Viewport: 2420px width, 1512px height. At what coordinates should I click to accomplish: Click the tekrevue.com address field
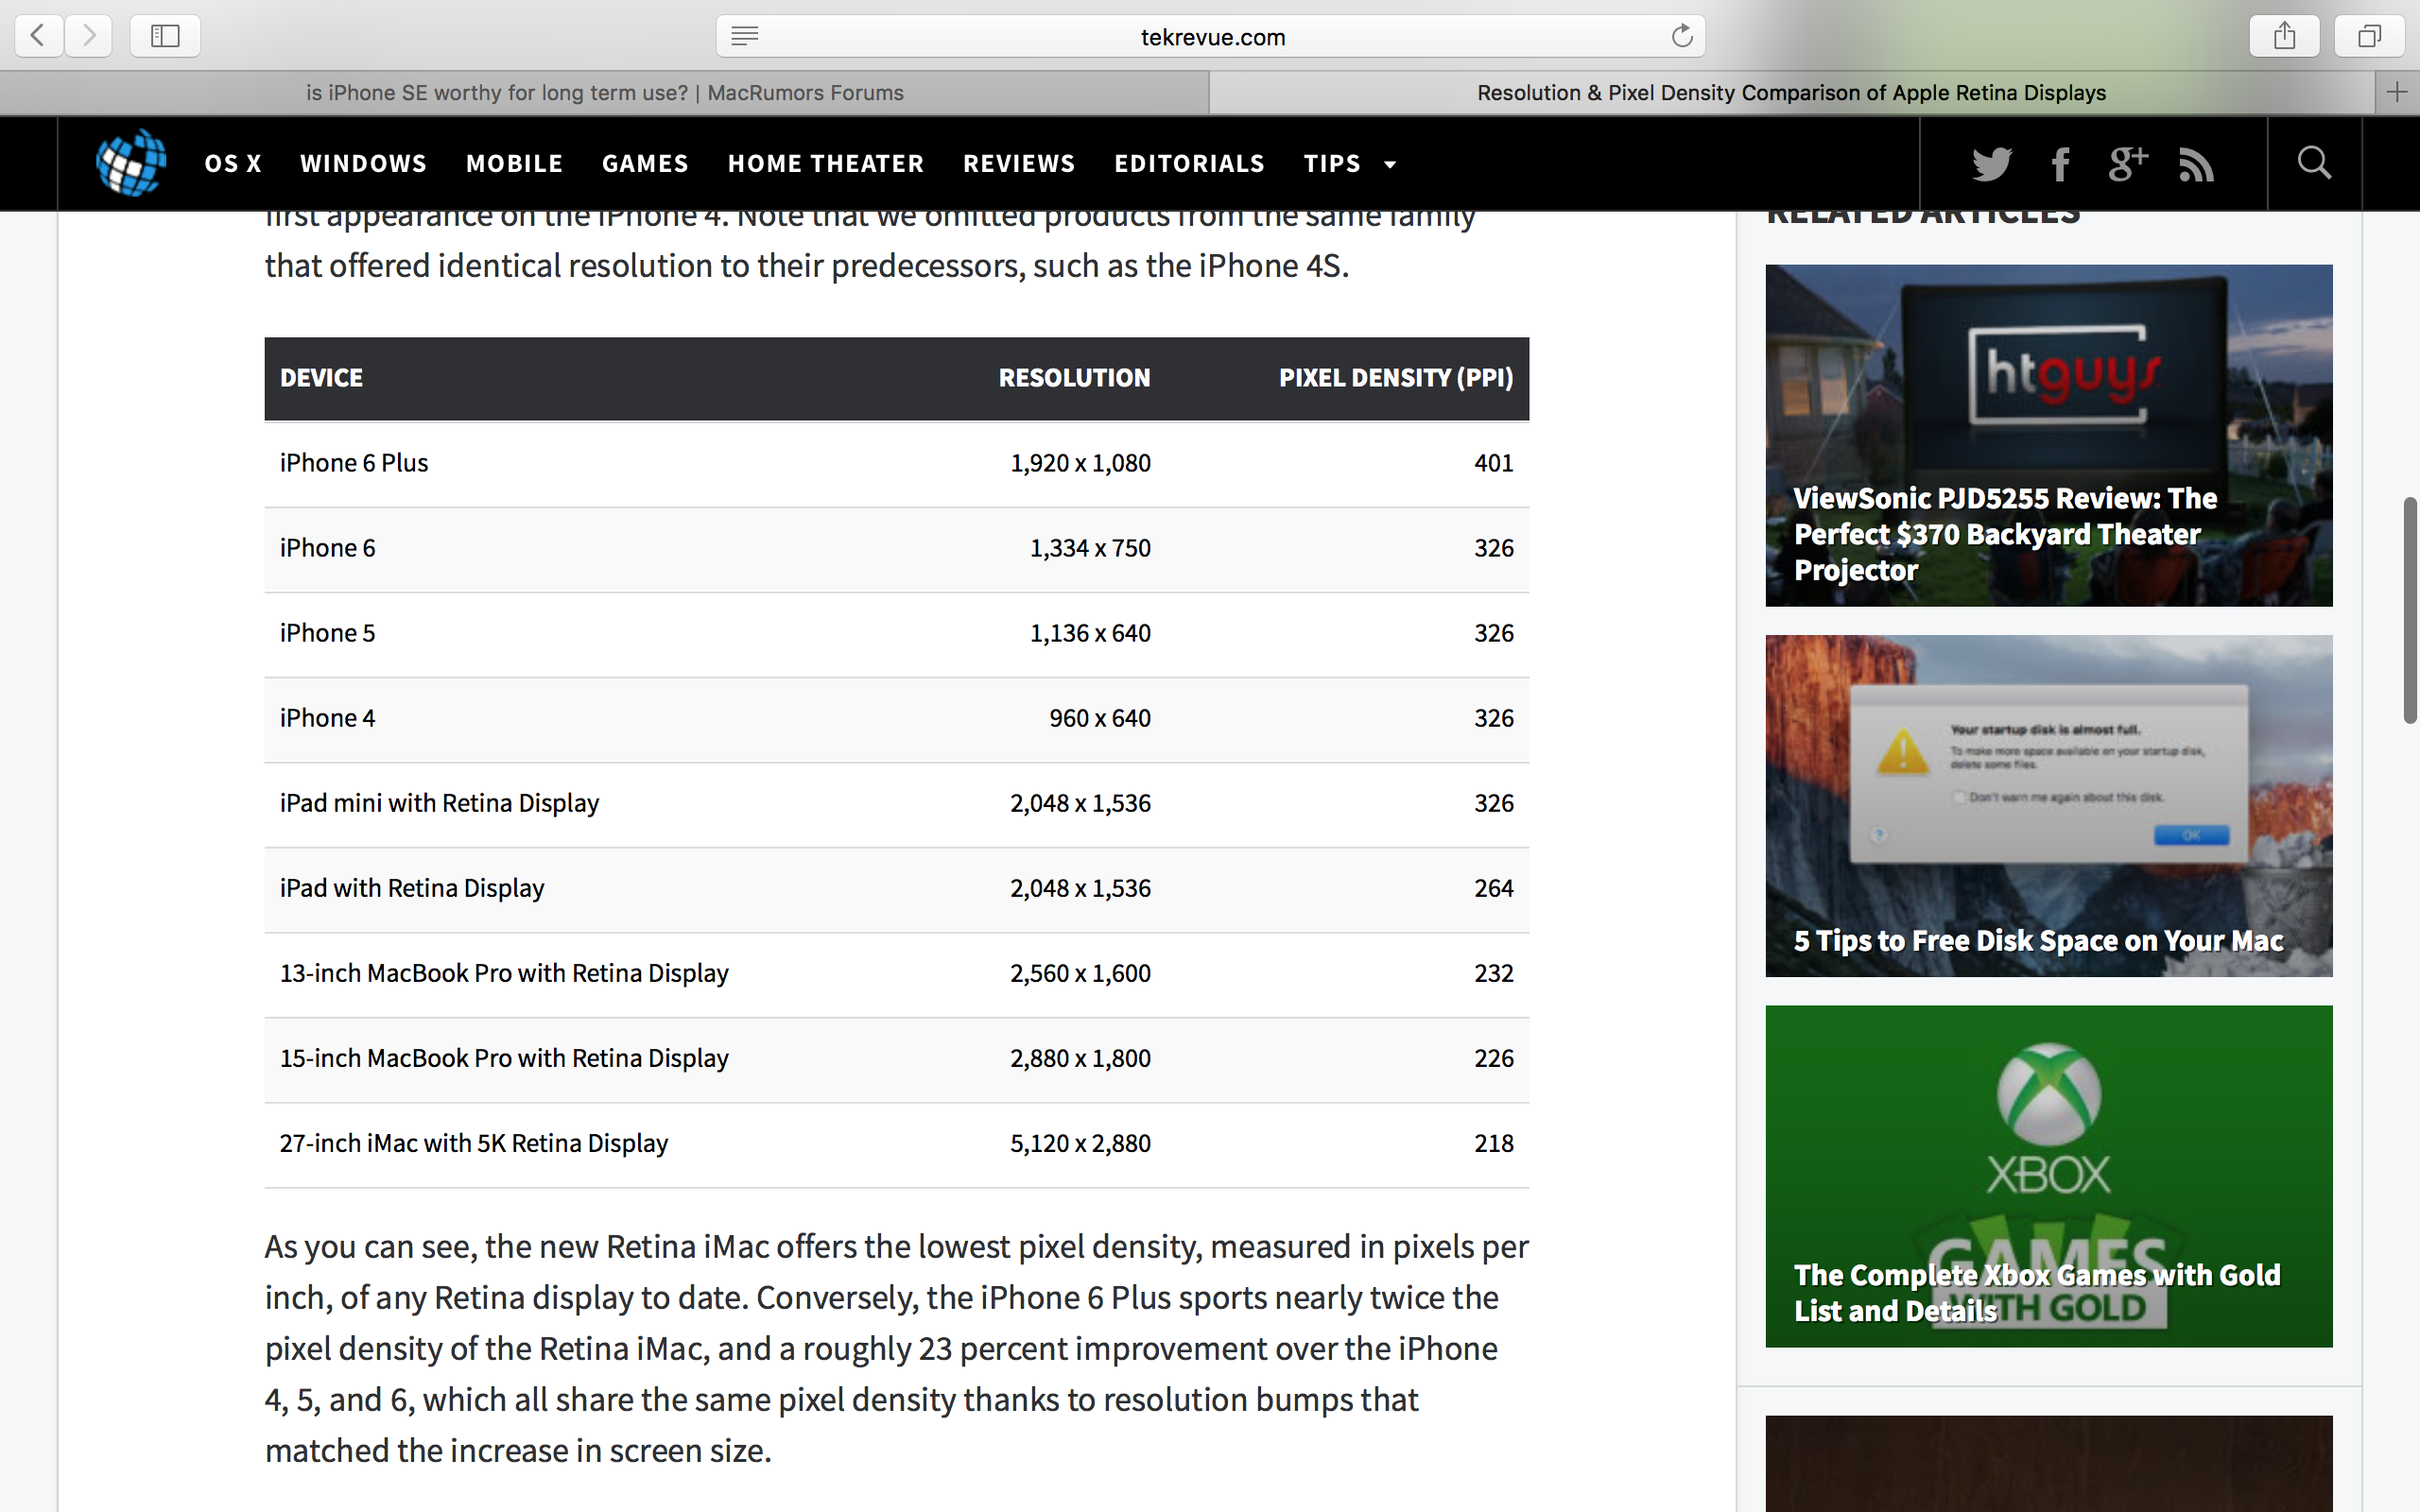(x=1212, y=37)
